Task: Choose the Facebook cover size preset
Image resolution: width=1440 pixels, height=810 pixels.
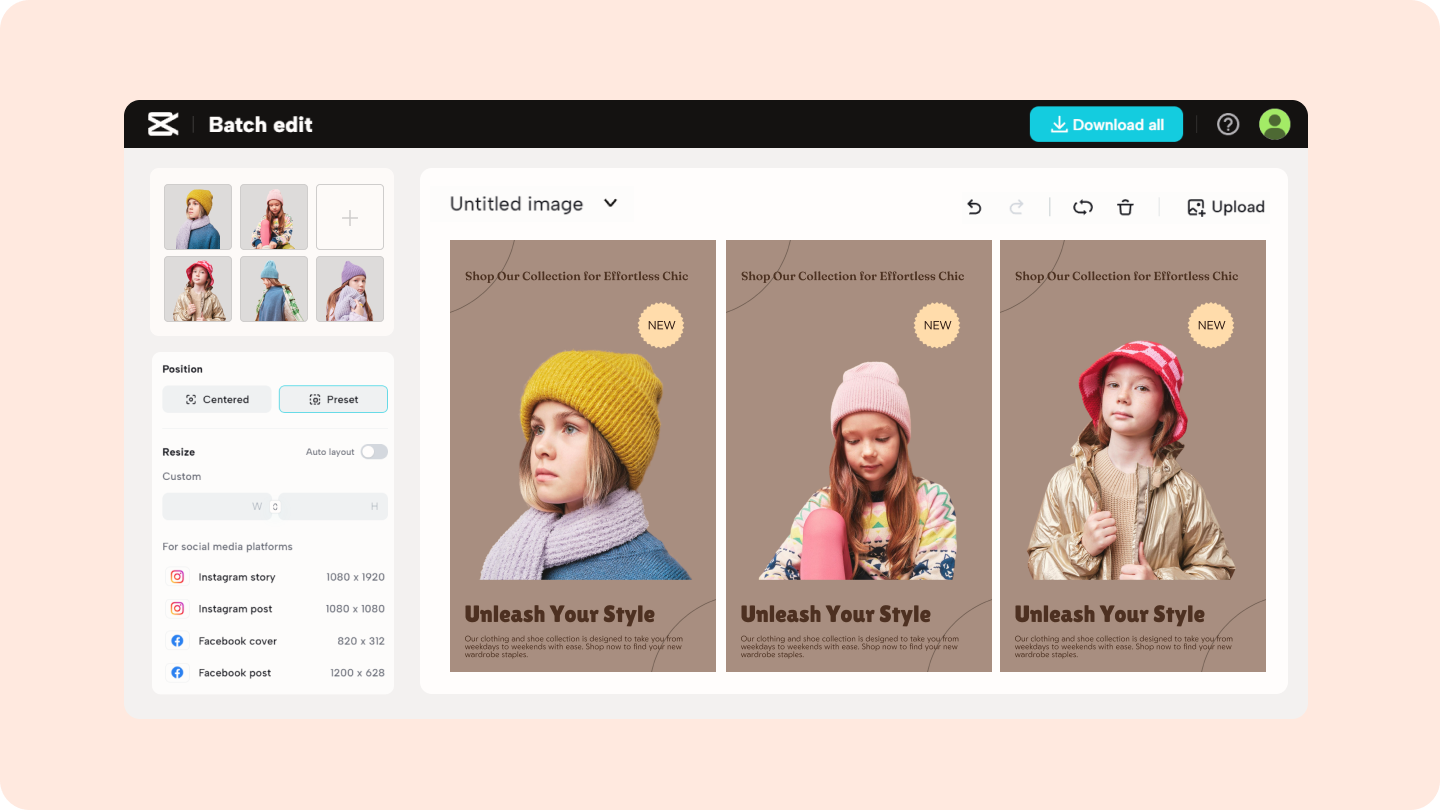Action: [x=275, y=641]
